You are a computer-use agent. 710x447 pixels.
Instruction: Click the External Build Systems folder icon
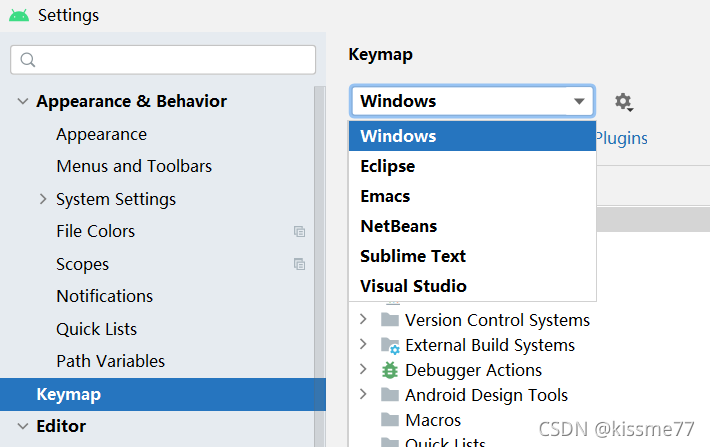tap(390, 345)
